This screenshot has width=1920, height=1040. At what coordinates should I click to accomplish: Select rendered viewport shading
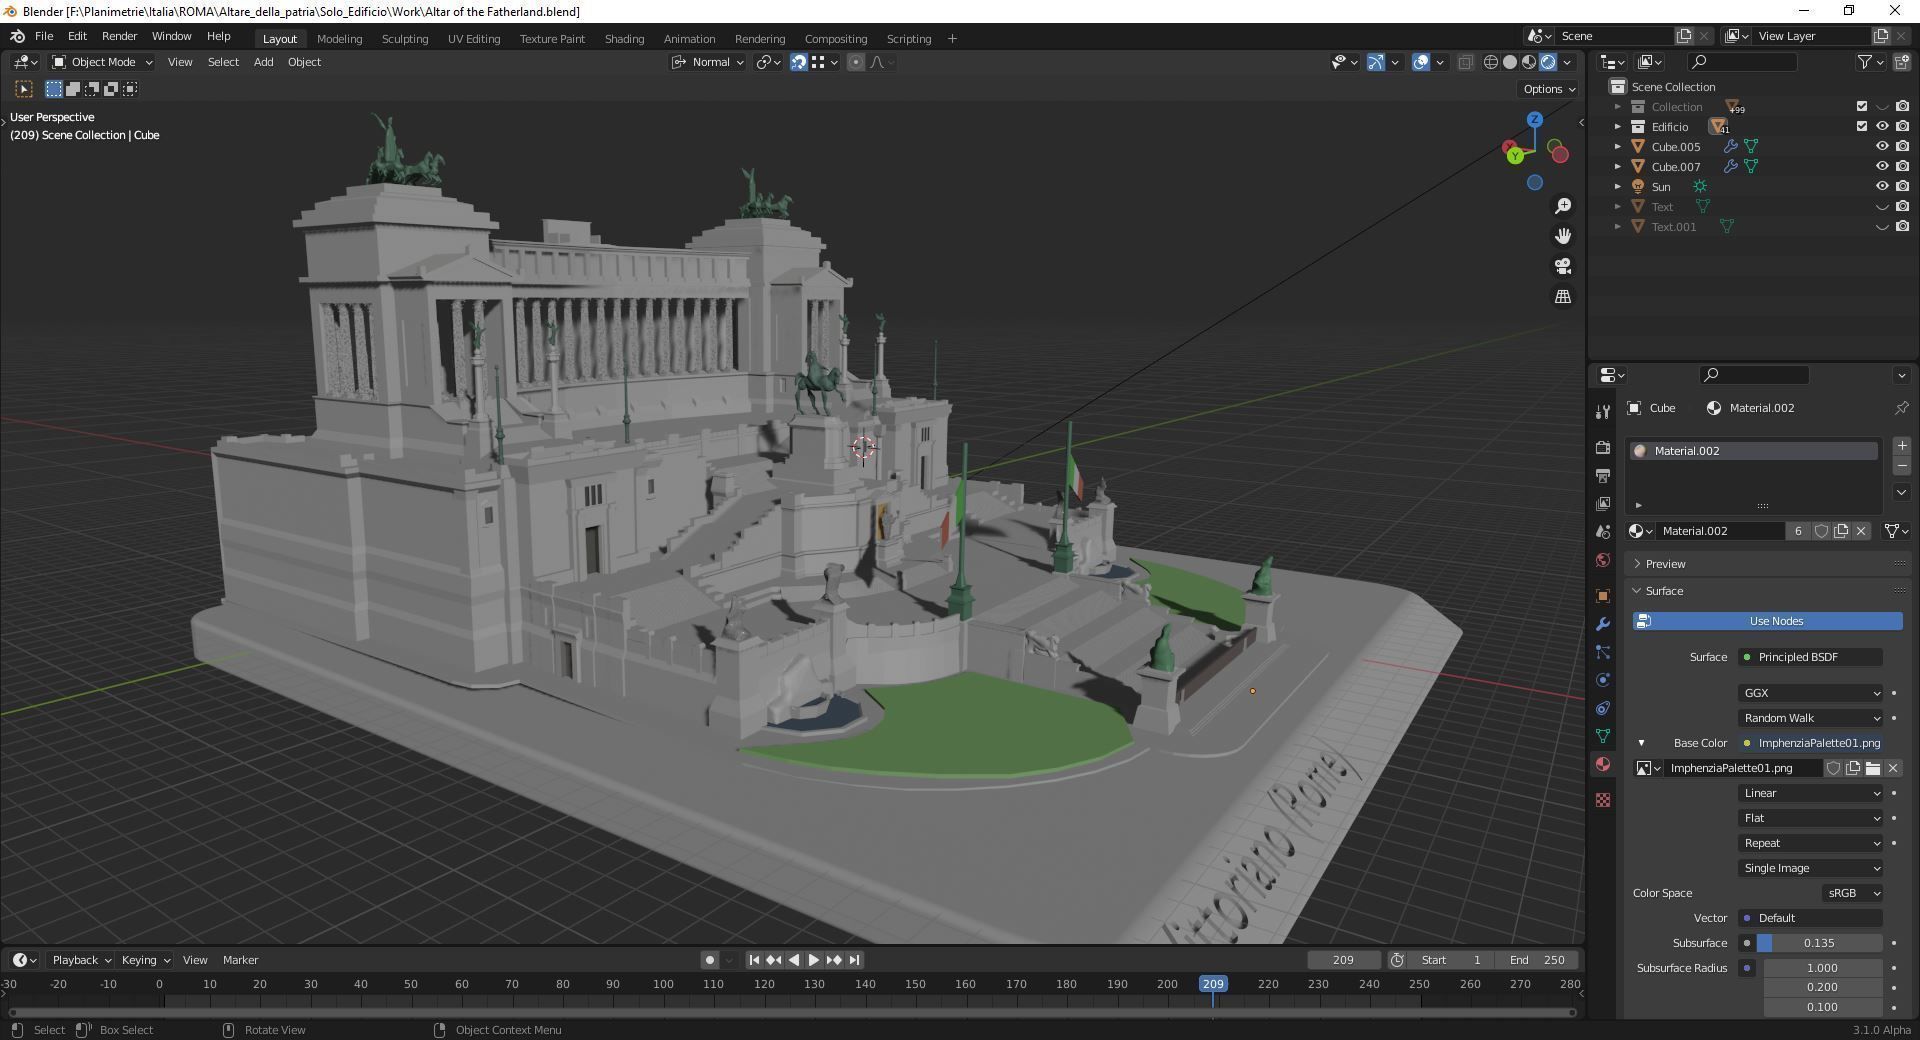(x=1548, y=62)
